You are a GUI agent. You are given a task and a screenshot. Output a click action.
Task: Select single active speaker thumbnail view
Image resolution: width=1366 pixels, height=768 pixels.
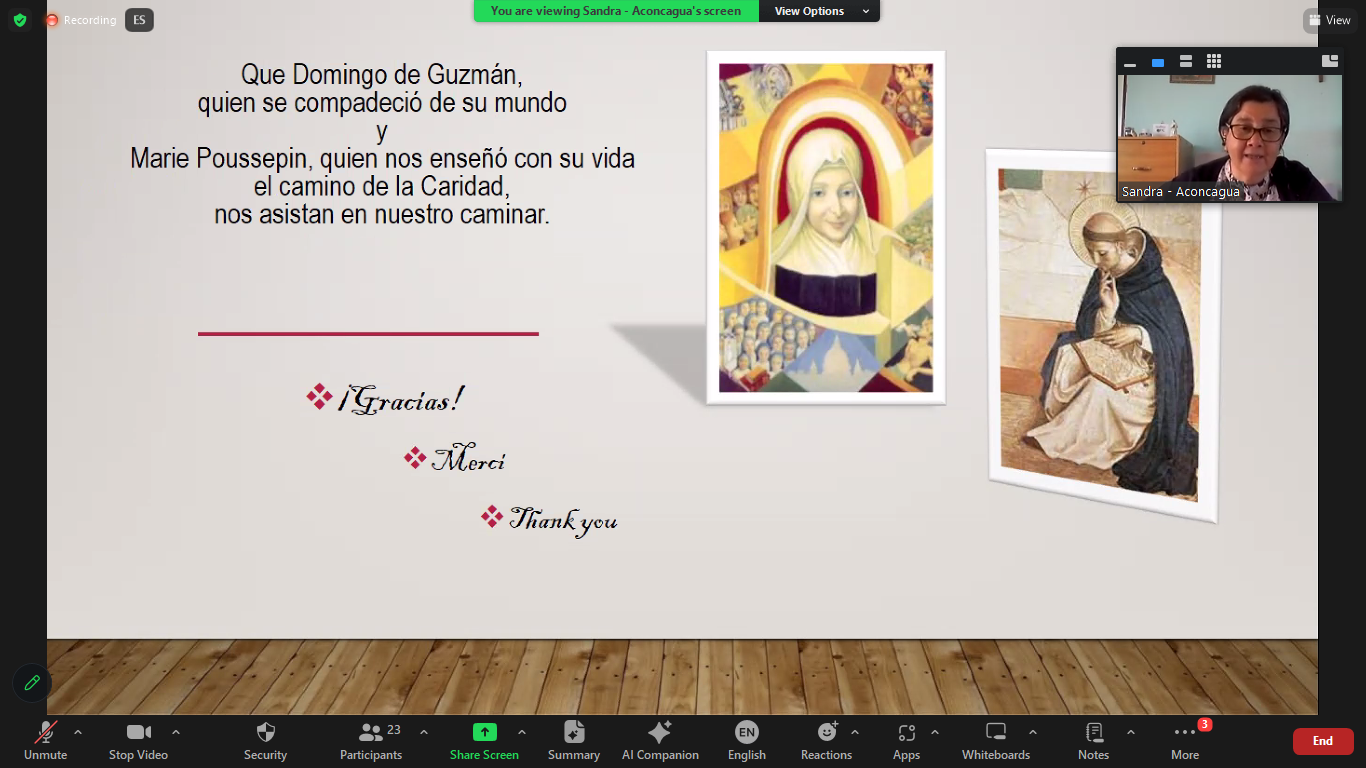[x=1158, y=62]
